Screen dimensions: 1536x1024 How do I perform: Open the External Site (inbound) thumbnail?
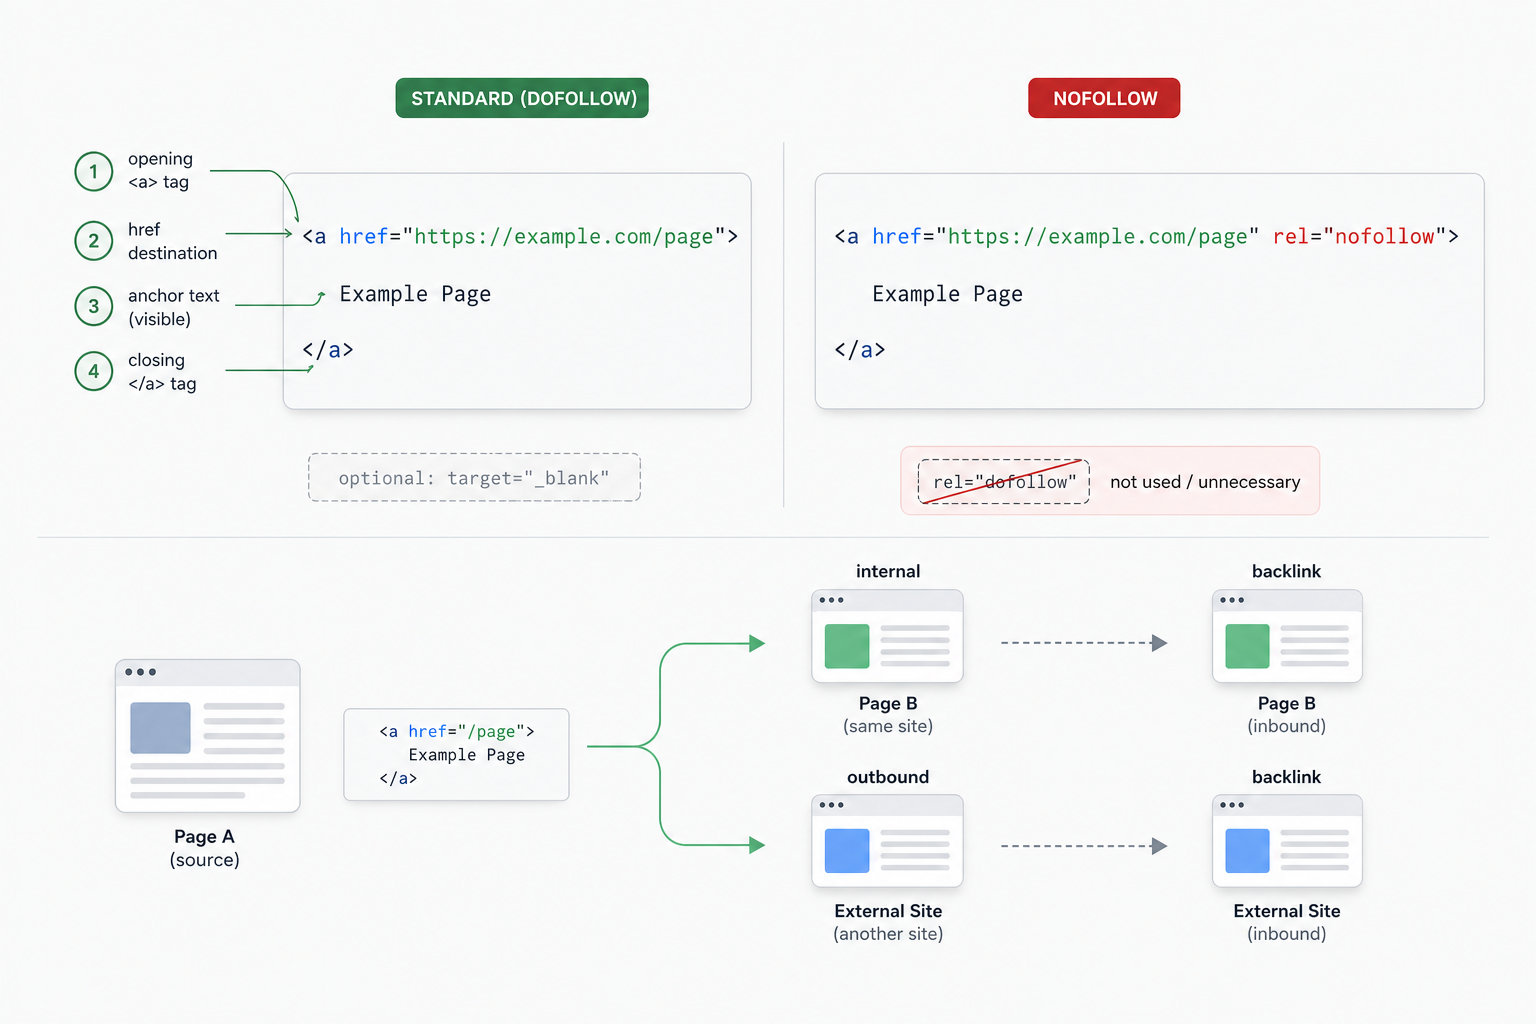pyautogui.click(x=1287, y=841)
